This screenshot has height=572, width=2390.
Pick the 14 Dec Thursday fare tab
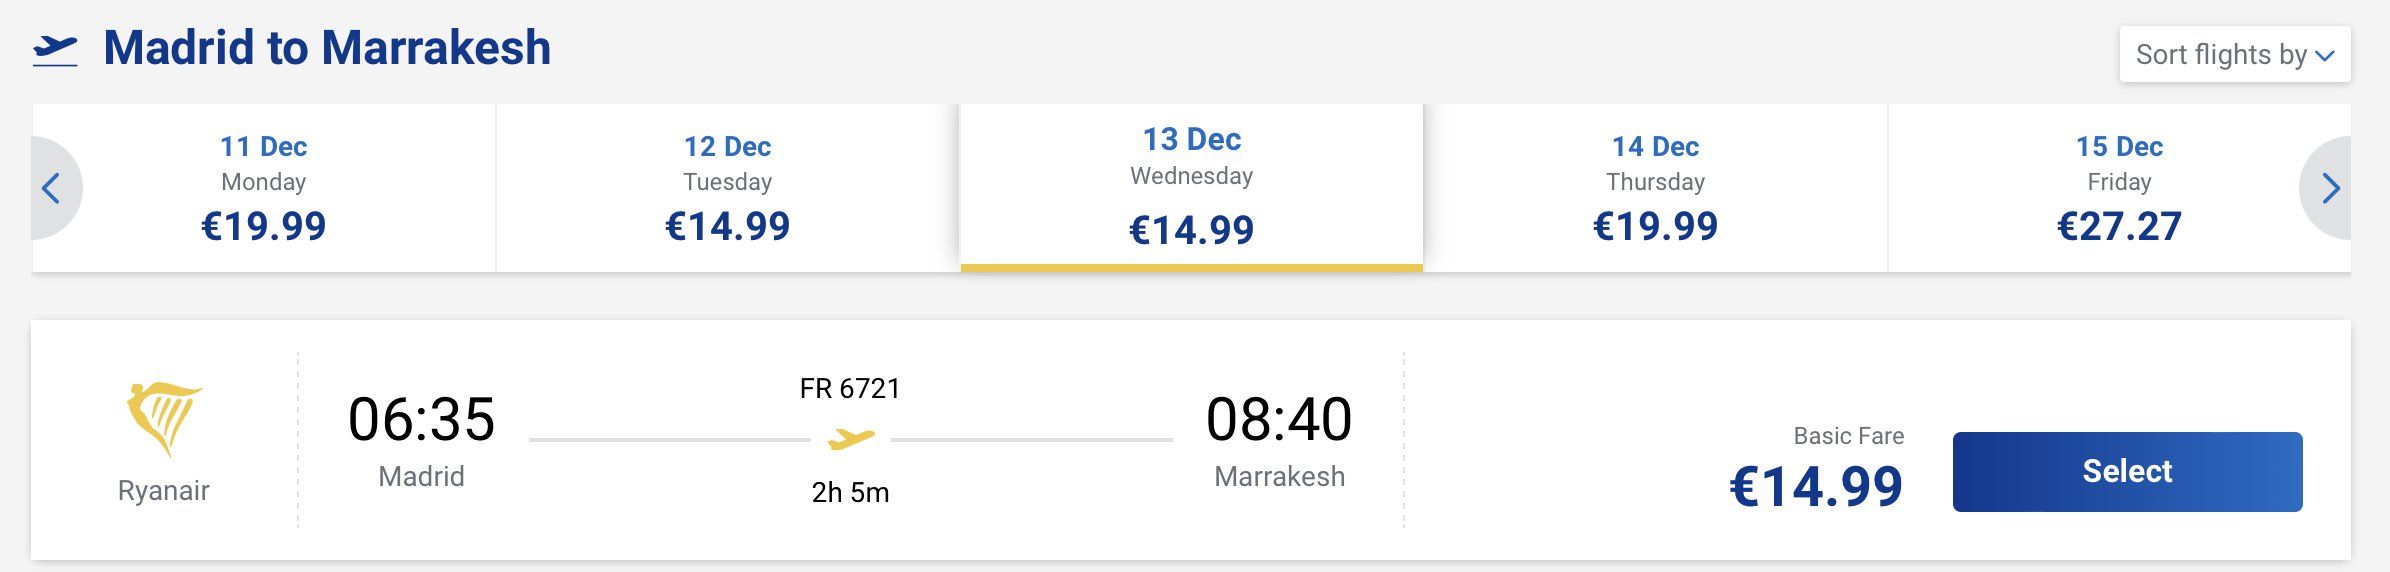pos(1655,188)
